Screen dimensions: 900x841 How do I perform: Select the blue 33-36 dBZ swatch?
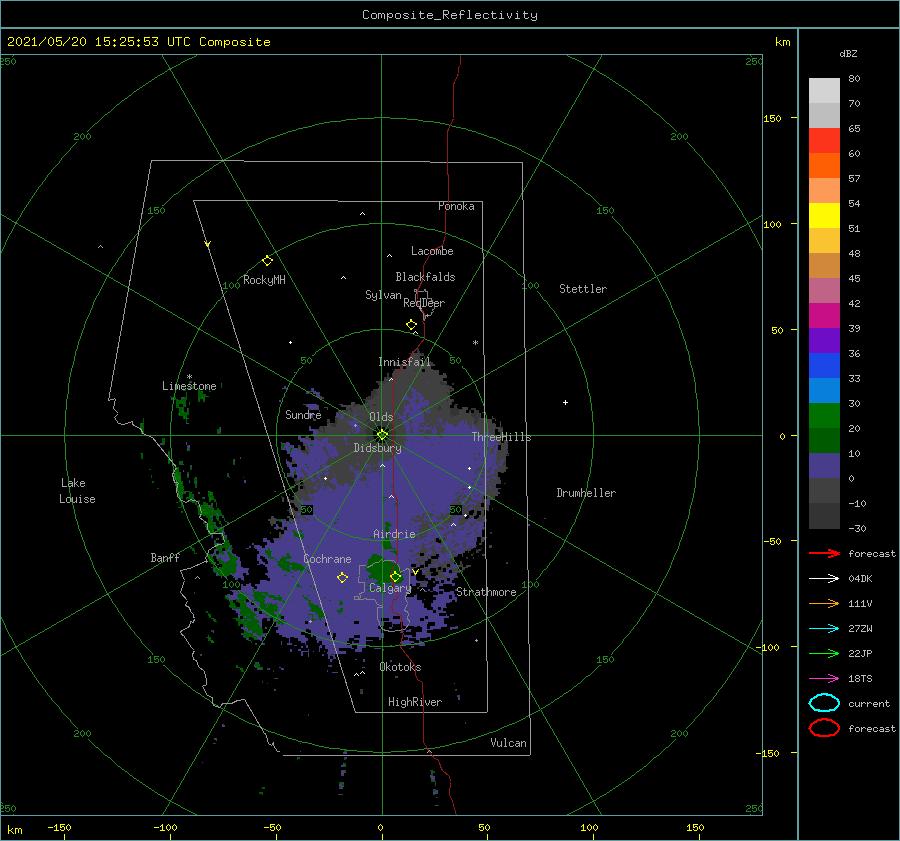tap(824, 366)
